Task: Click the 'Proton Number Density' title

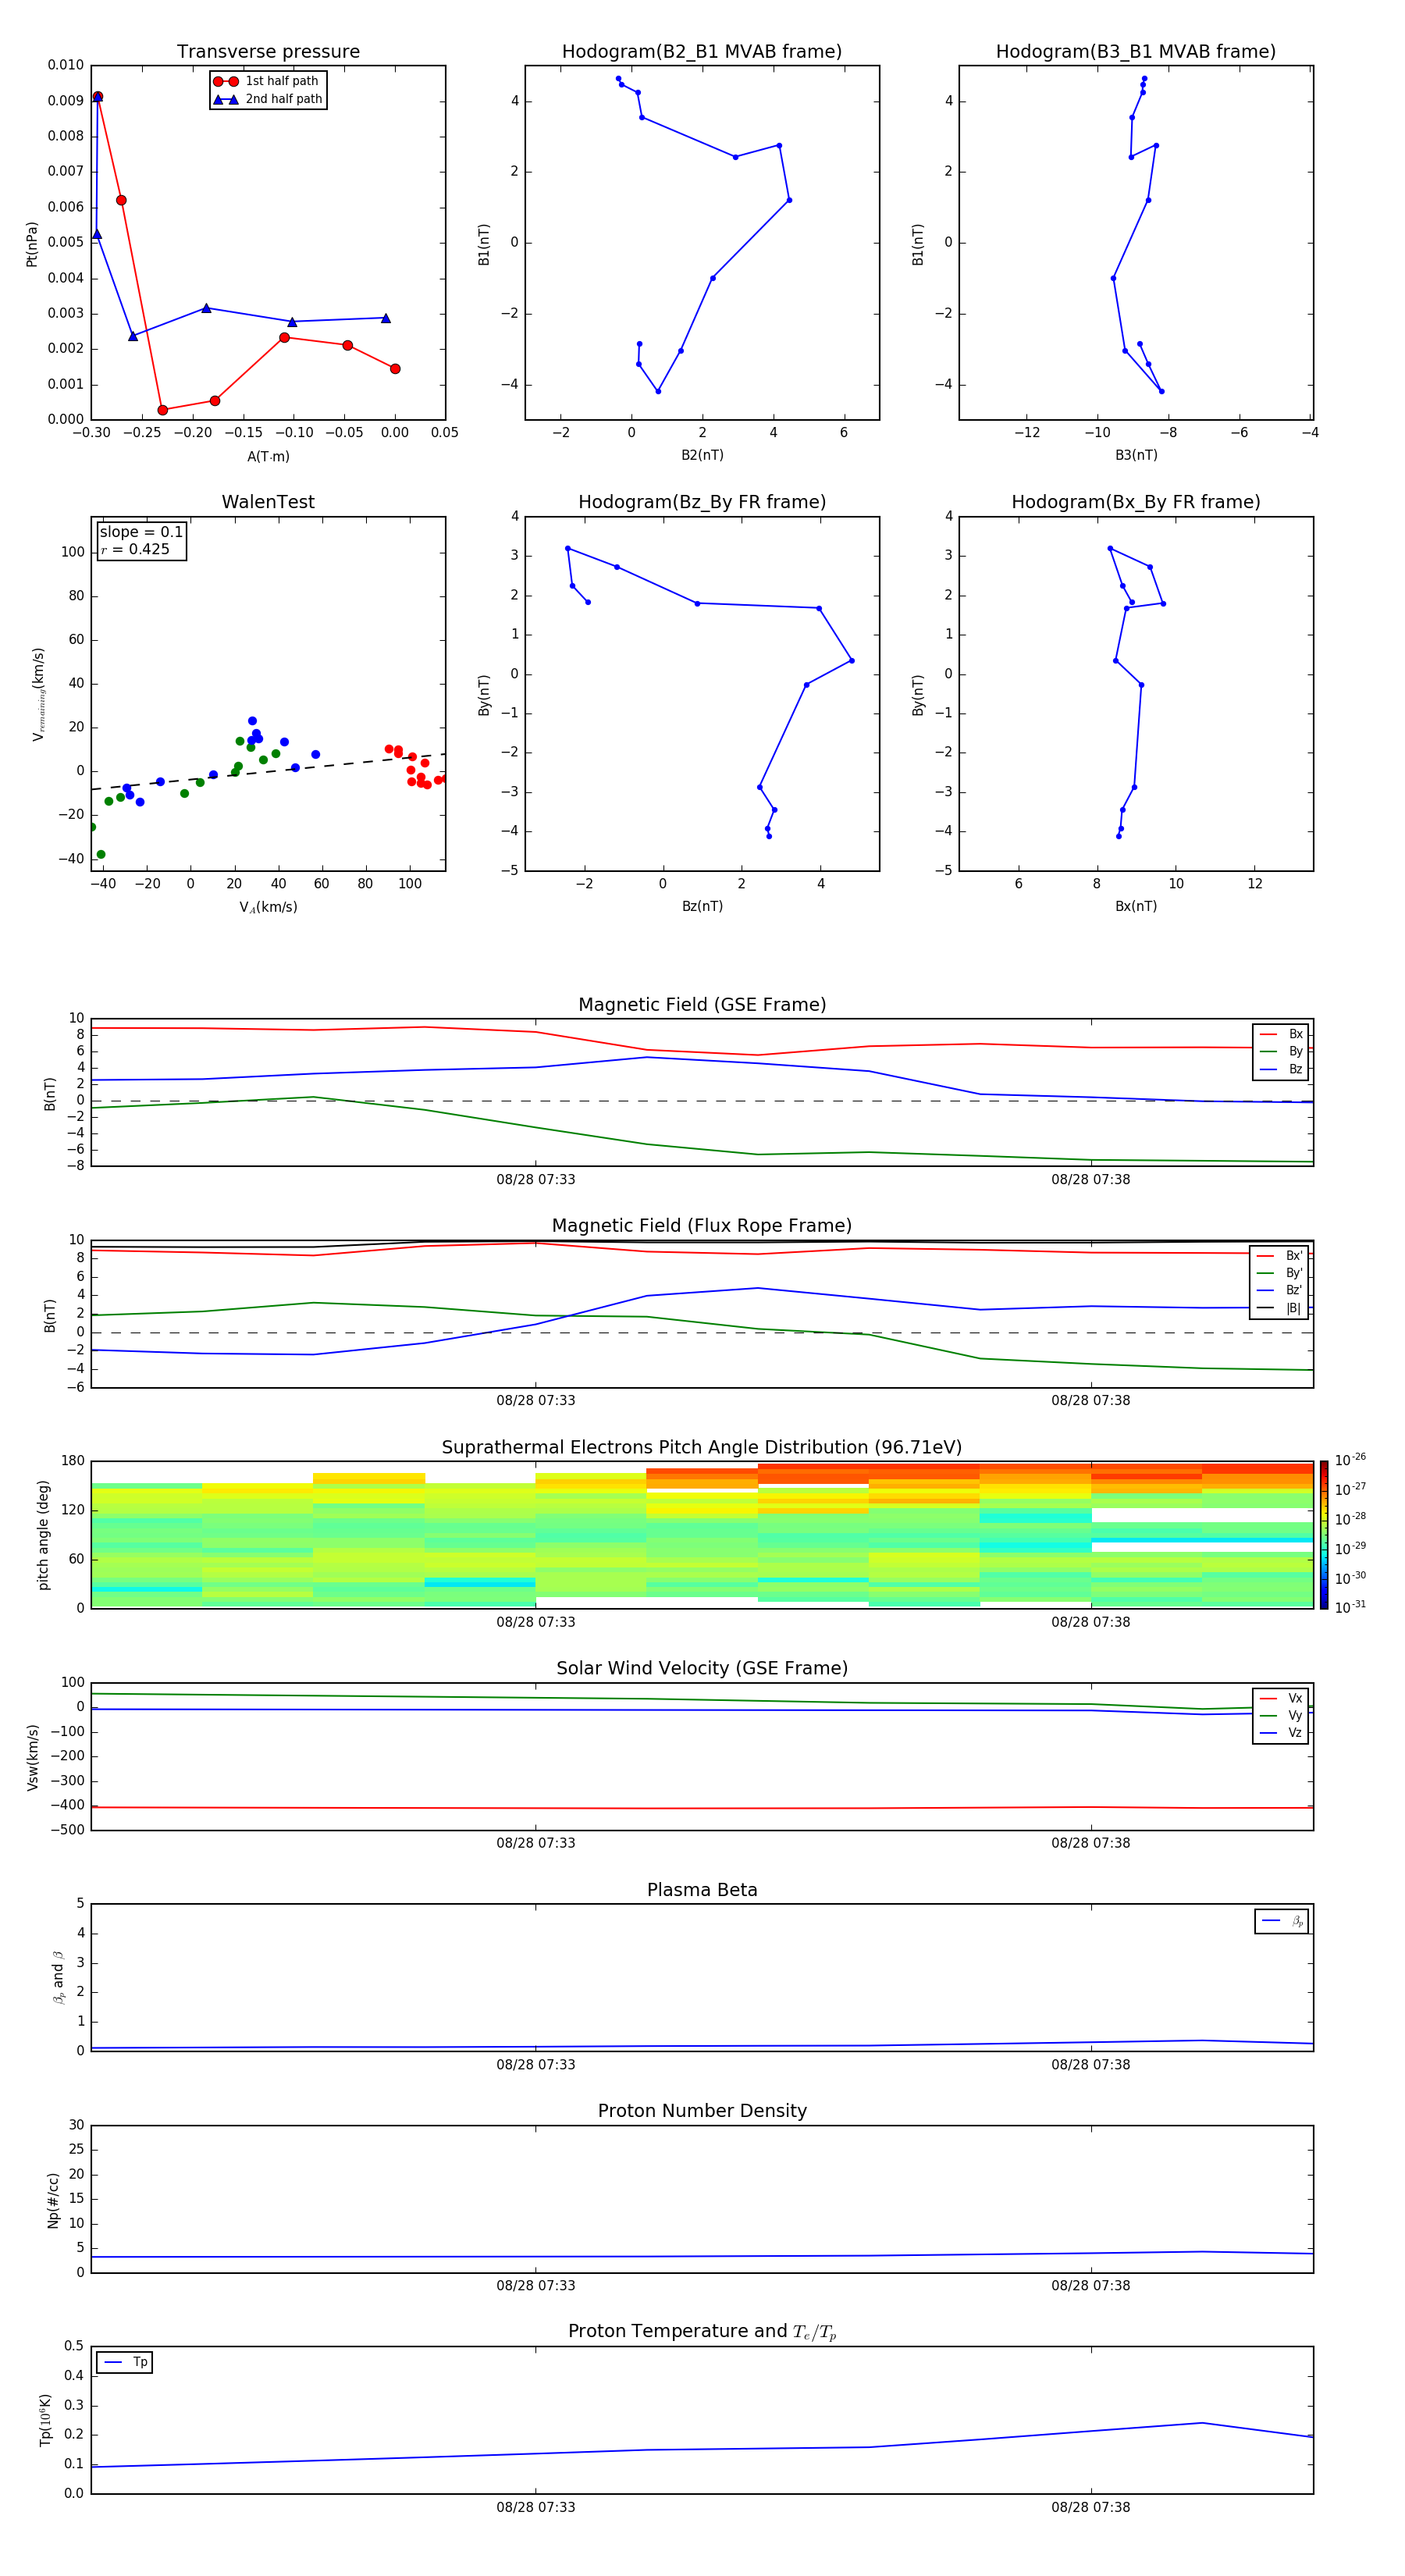Action: pyautogui.click(x=702, y=2111)
